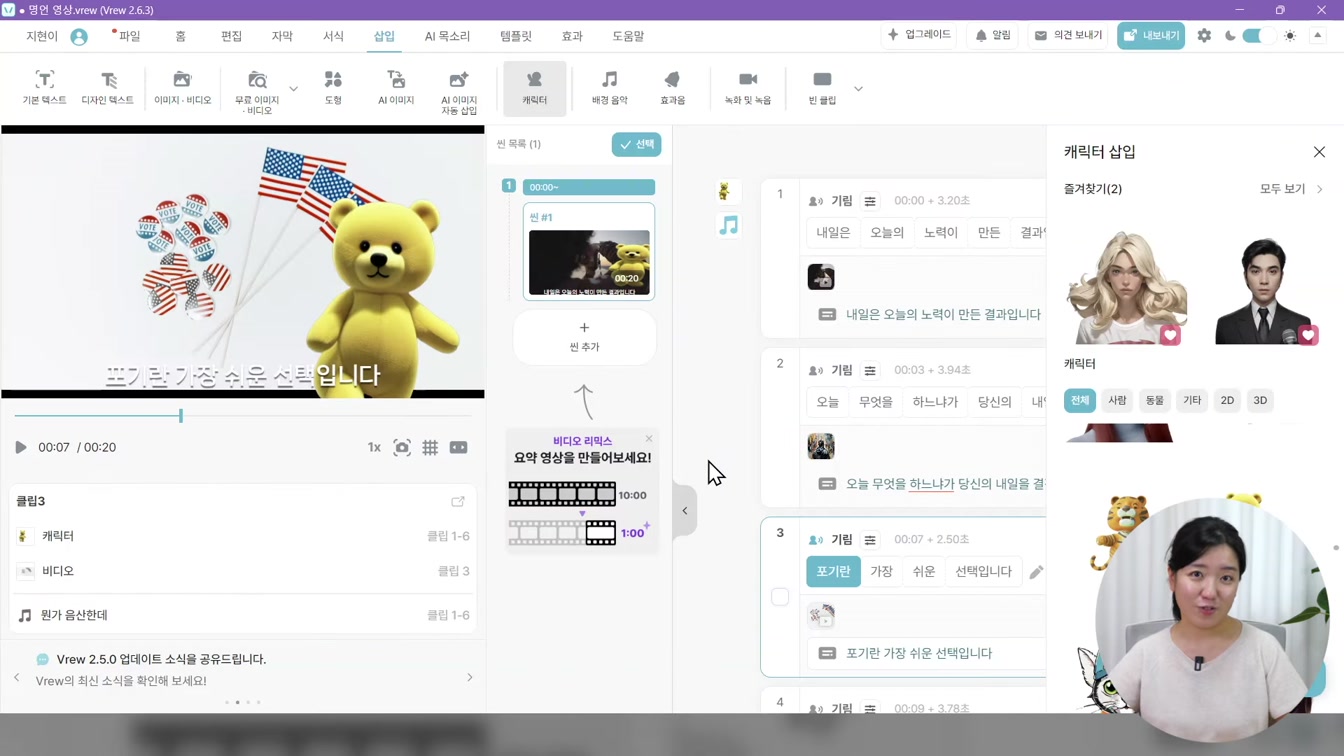1344x756 pixels.
Task: Unfavorite the suited man character heart
Action: coord(1308,335)
